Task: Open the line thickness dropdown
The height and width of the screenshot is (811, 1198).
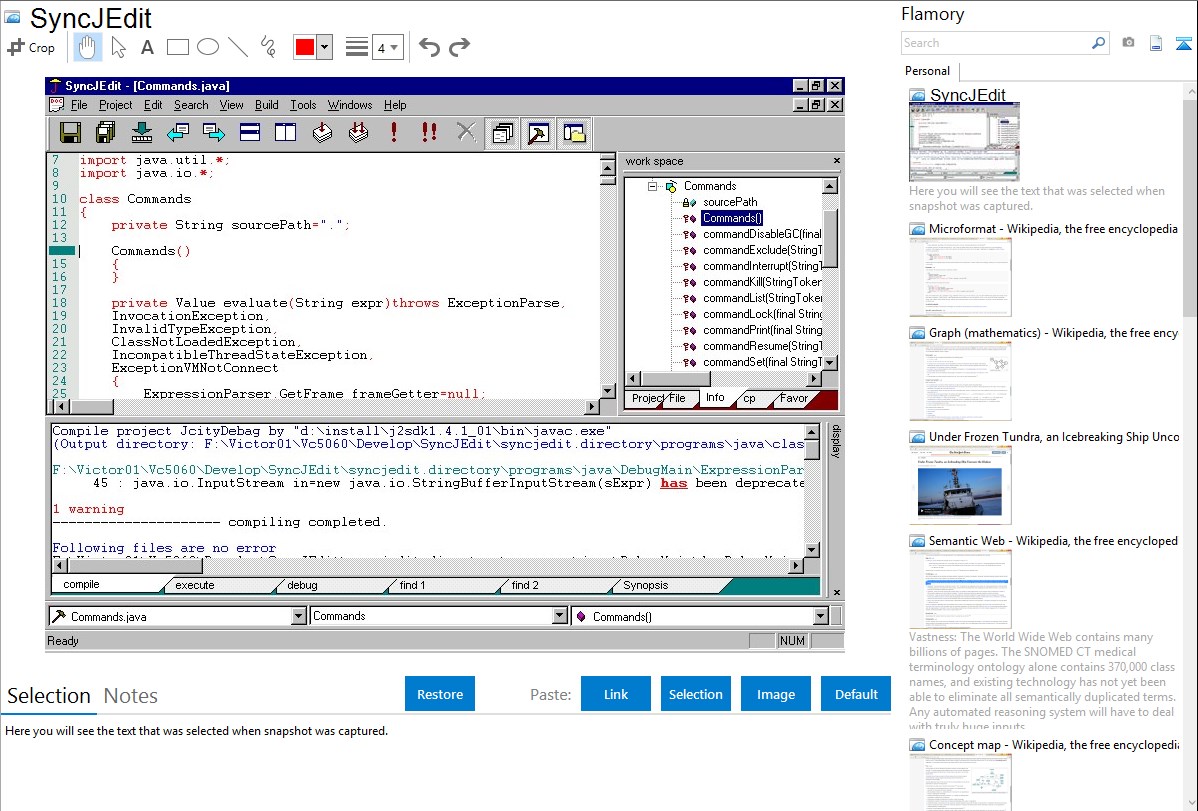Action: pyautogui.click(x=387, y=47)
